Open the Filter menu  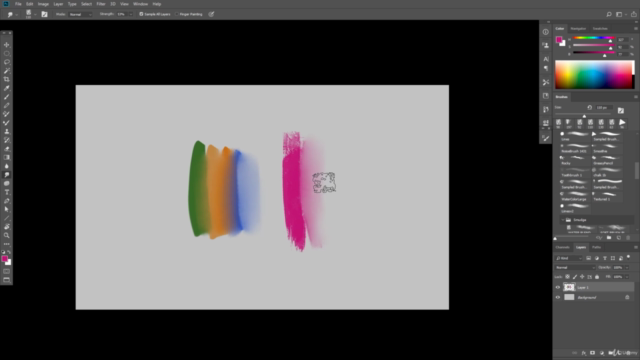point(101,4)
